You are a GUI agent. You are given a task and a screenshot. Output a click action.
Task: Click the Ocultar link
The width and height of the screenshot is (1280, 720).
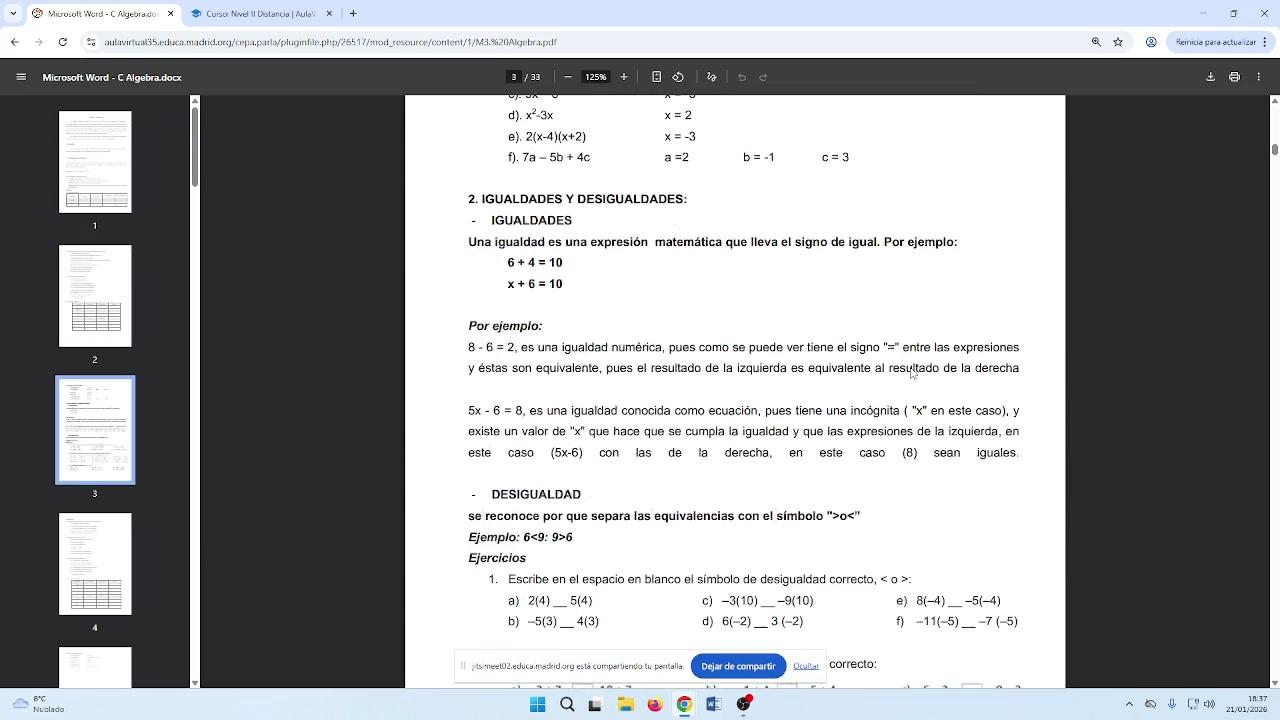806,666
